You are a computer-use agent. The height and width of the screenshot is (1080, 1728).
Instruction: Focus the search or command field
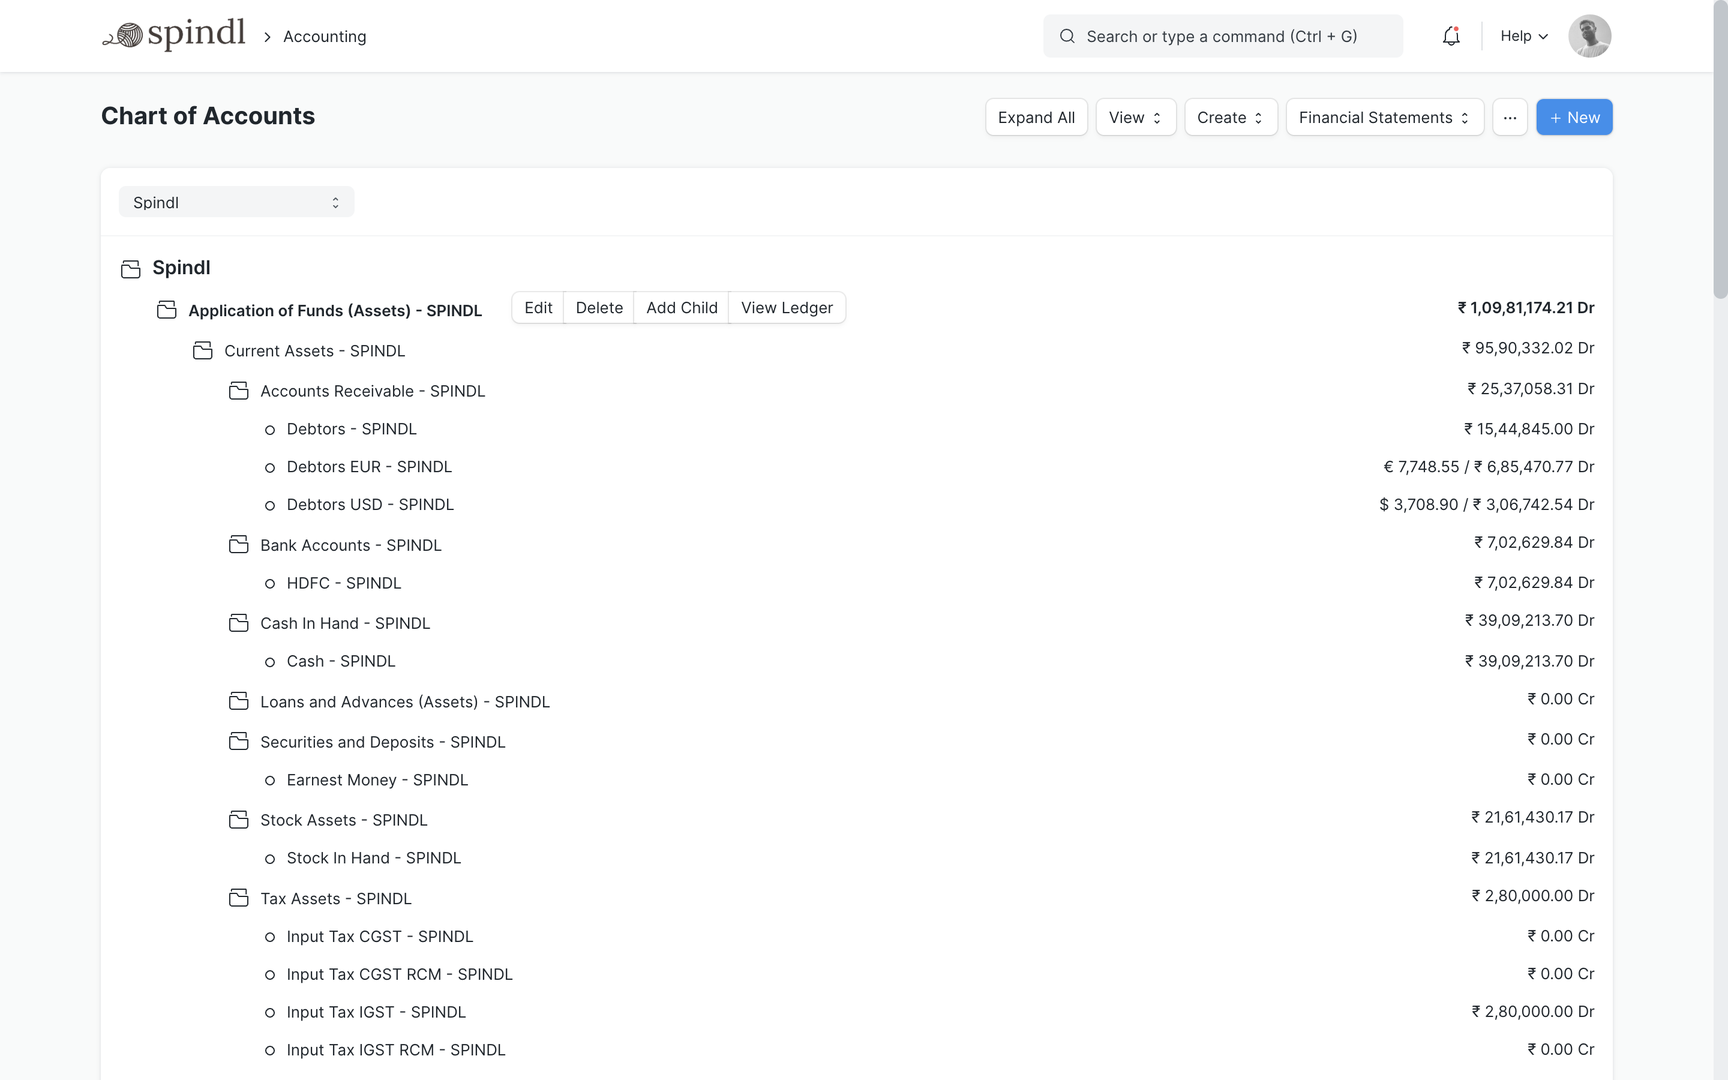1222,36
